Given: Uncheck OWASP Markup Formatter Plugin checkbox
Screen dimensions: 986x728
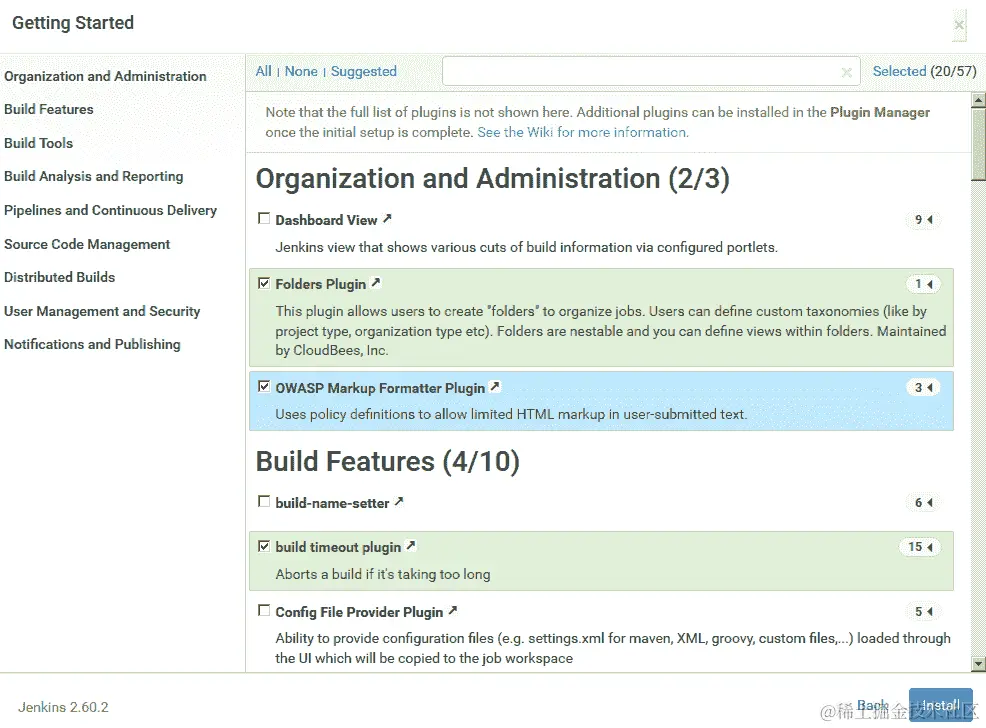Looking at the screenshot, I should point(264,387).
